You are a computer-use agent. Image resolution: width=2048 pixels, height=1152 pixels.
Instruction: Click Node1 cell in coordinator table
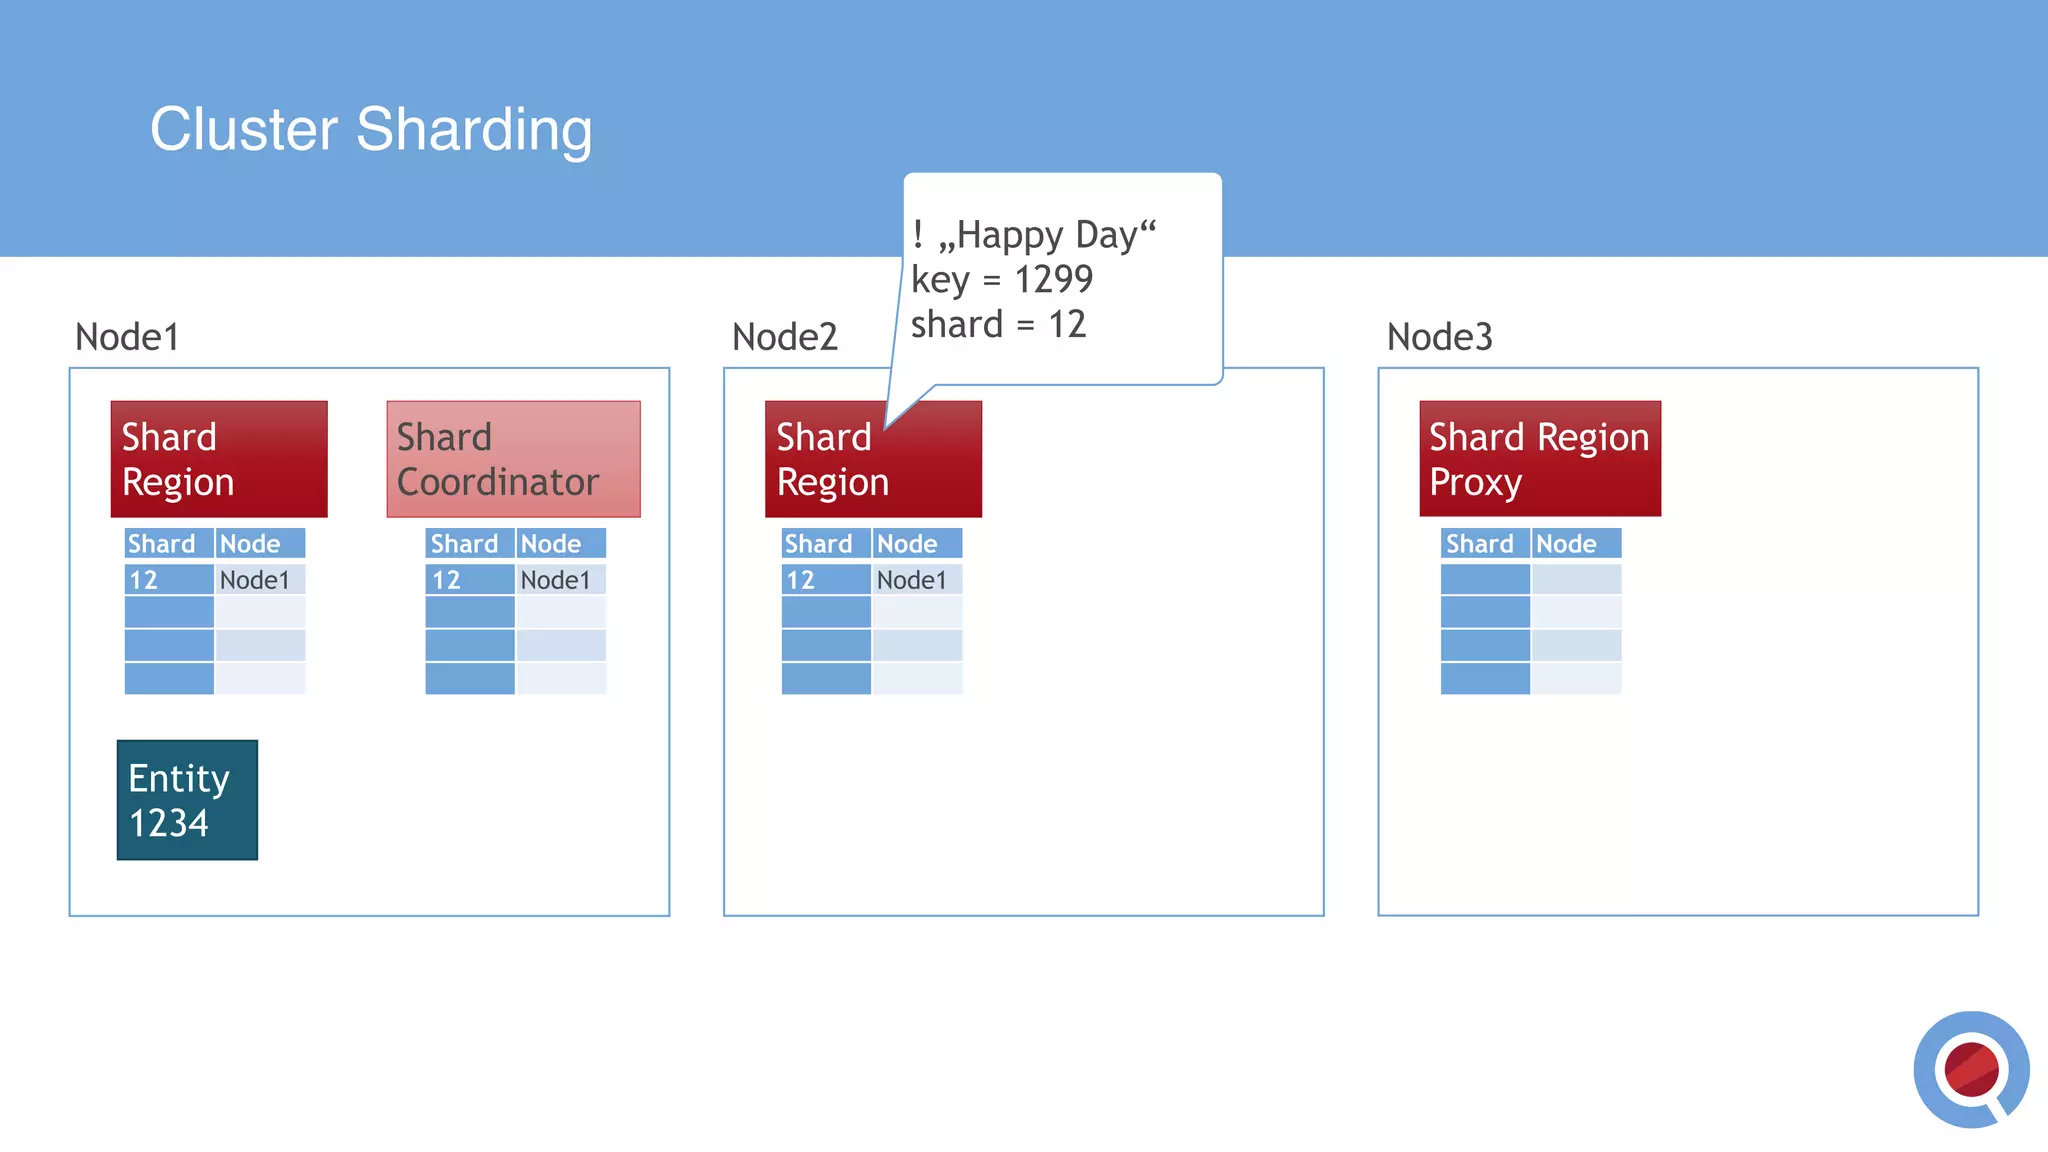pyautogui.click(x=560, y=580)
